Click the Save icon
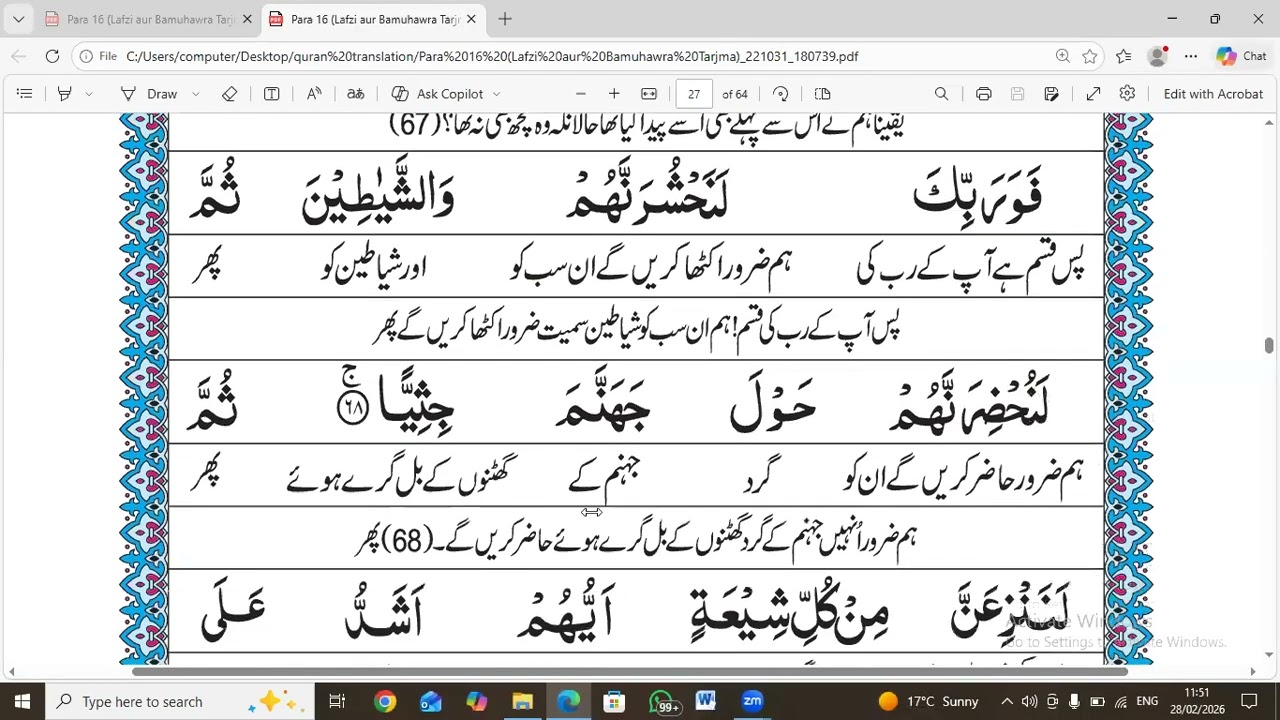 (x=1017, y=94)
